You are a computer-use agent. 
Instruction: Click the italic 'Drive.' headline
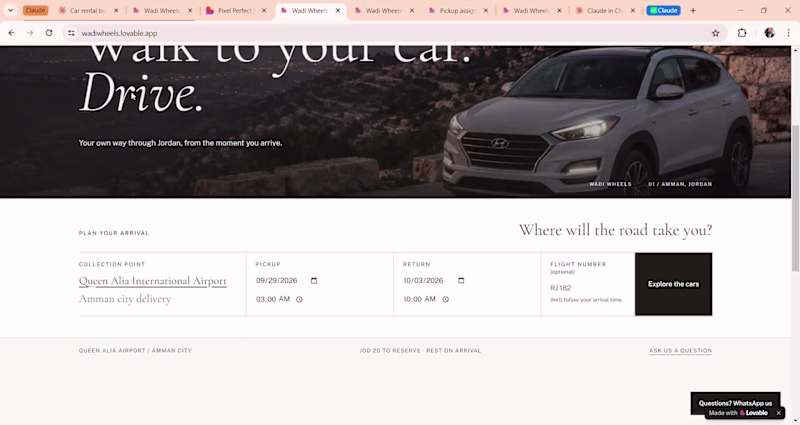click(x=141, y=93)
